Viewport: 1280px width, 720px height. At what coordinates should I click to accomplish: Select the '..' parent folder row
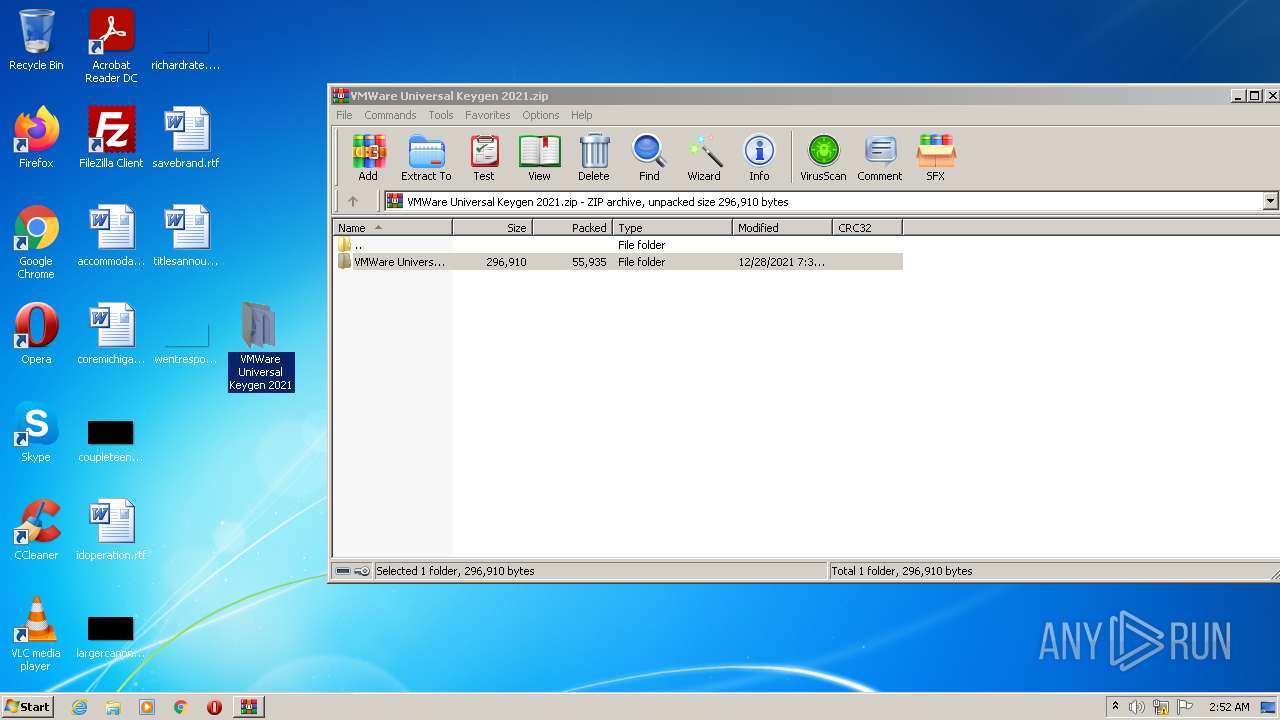618,245
